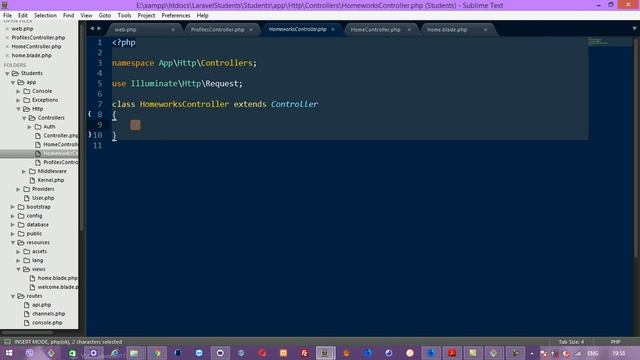Close the ProfilesController.php editor tab
640x360 pixels.
251,29
